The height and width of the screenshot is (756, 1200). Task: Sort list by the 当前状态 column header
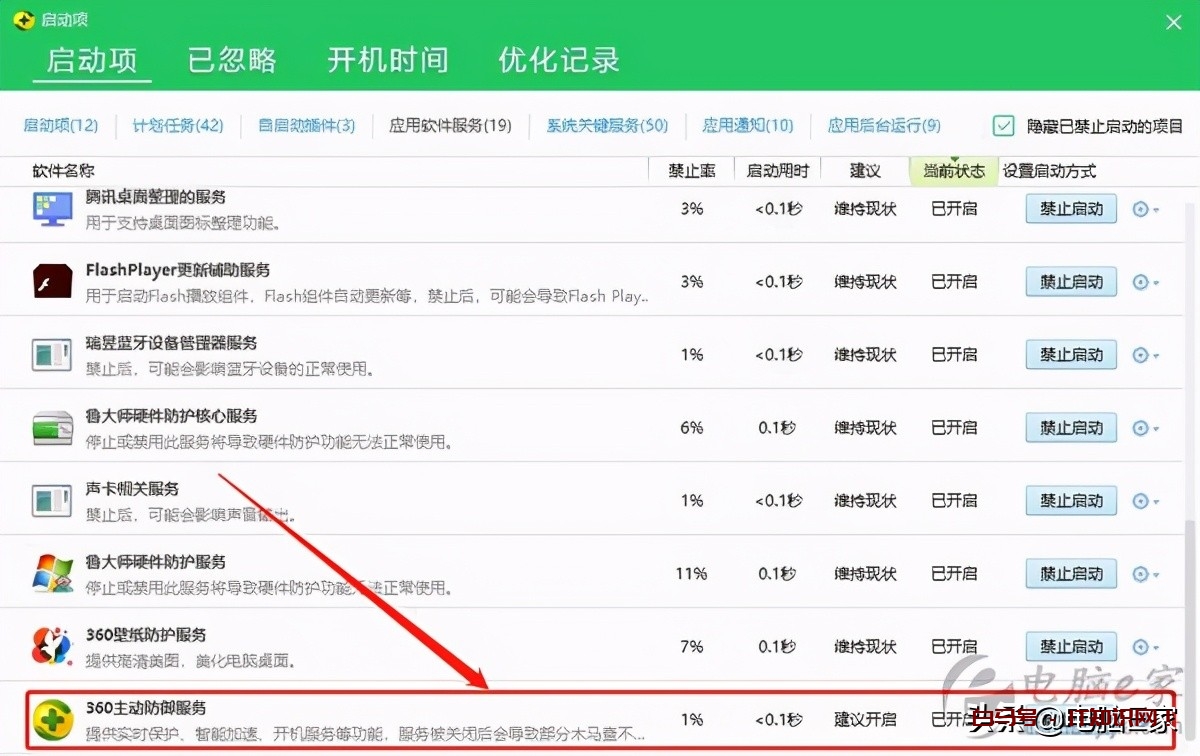click(952, 171)
